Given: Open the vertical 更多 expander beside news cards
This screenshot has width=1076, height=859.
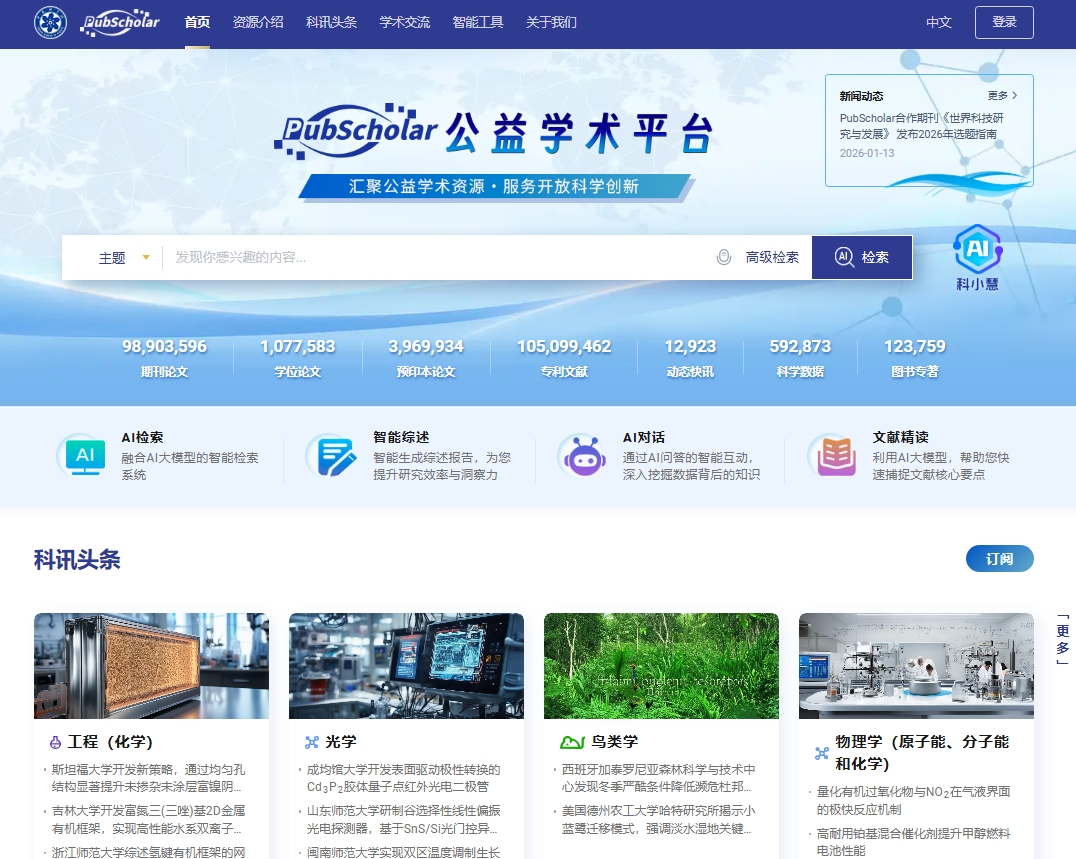Looking at the screenshot, I should 1063,638.
